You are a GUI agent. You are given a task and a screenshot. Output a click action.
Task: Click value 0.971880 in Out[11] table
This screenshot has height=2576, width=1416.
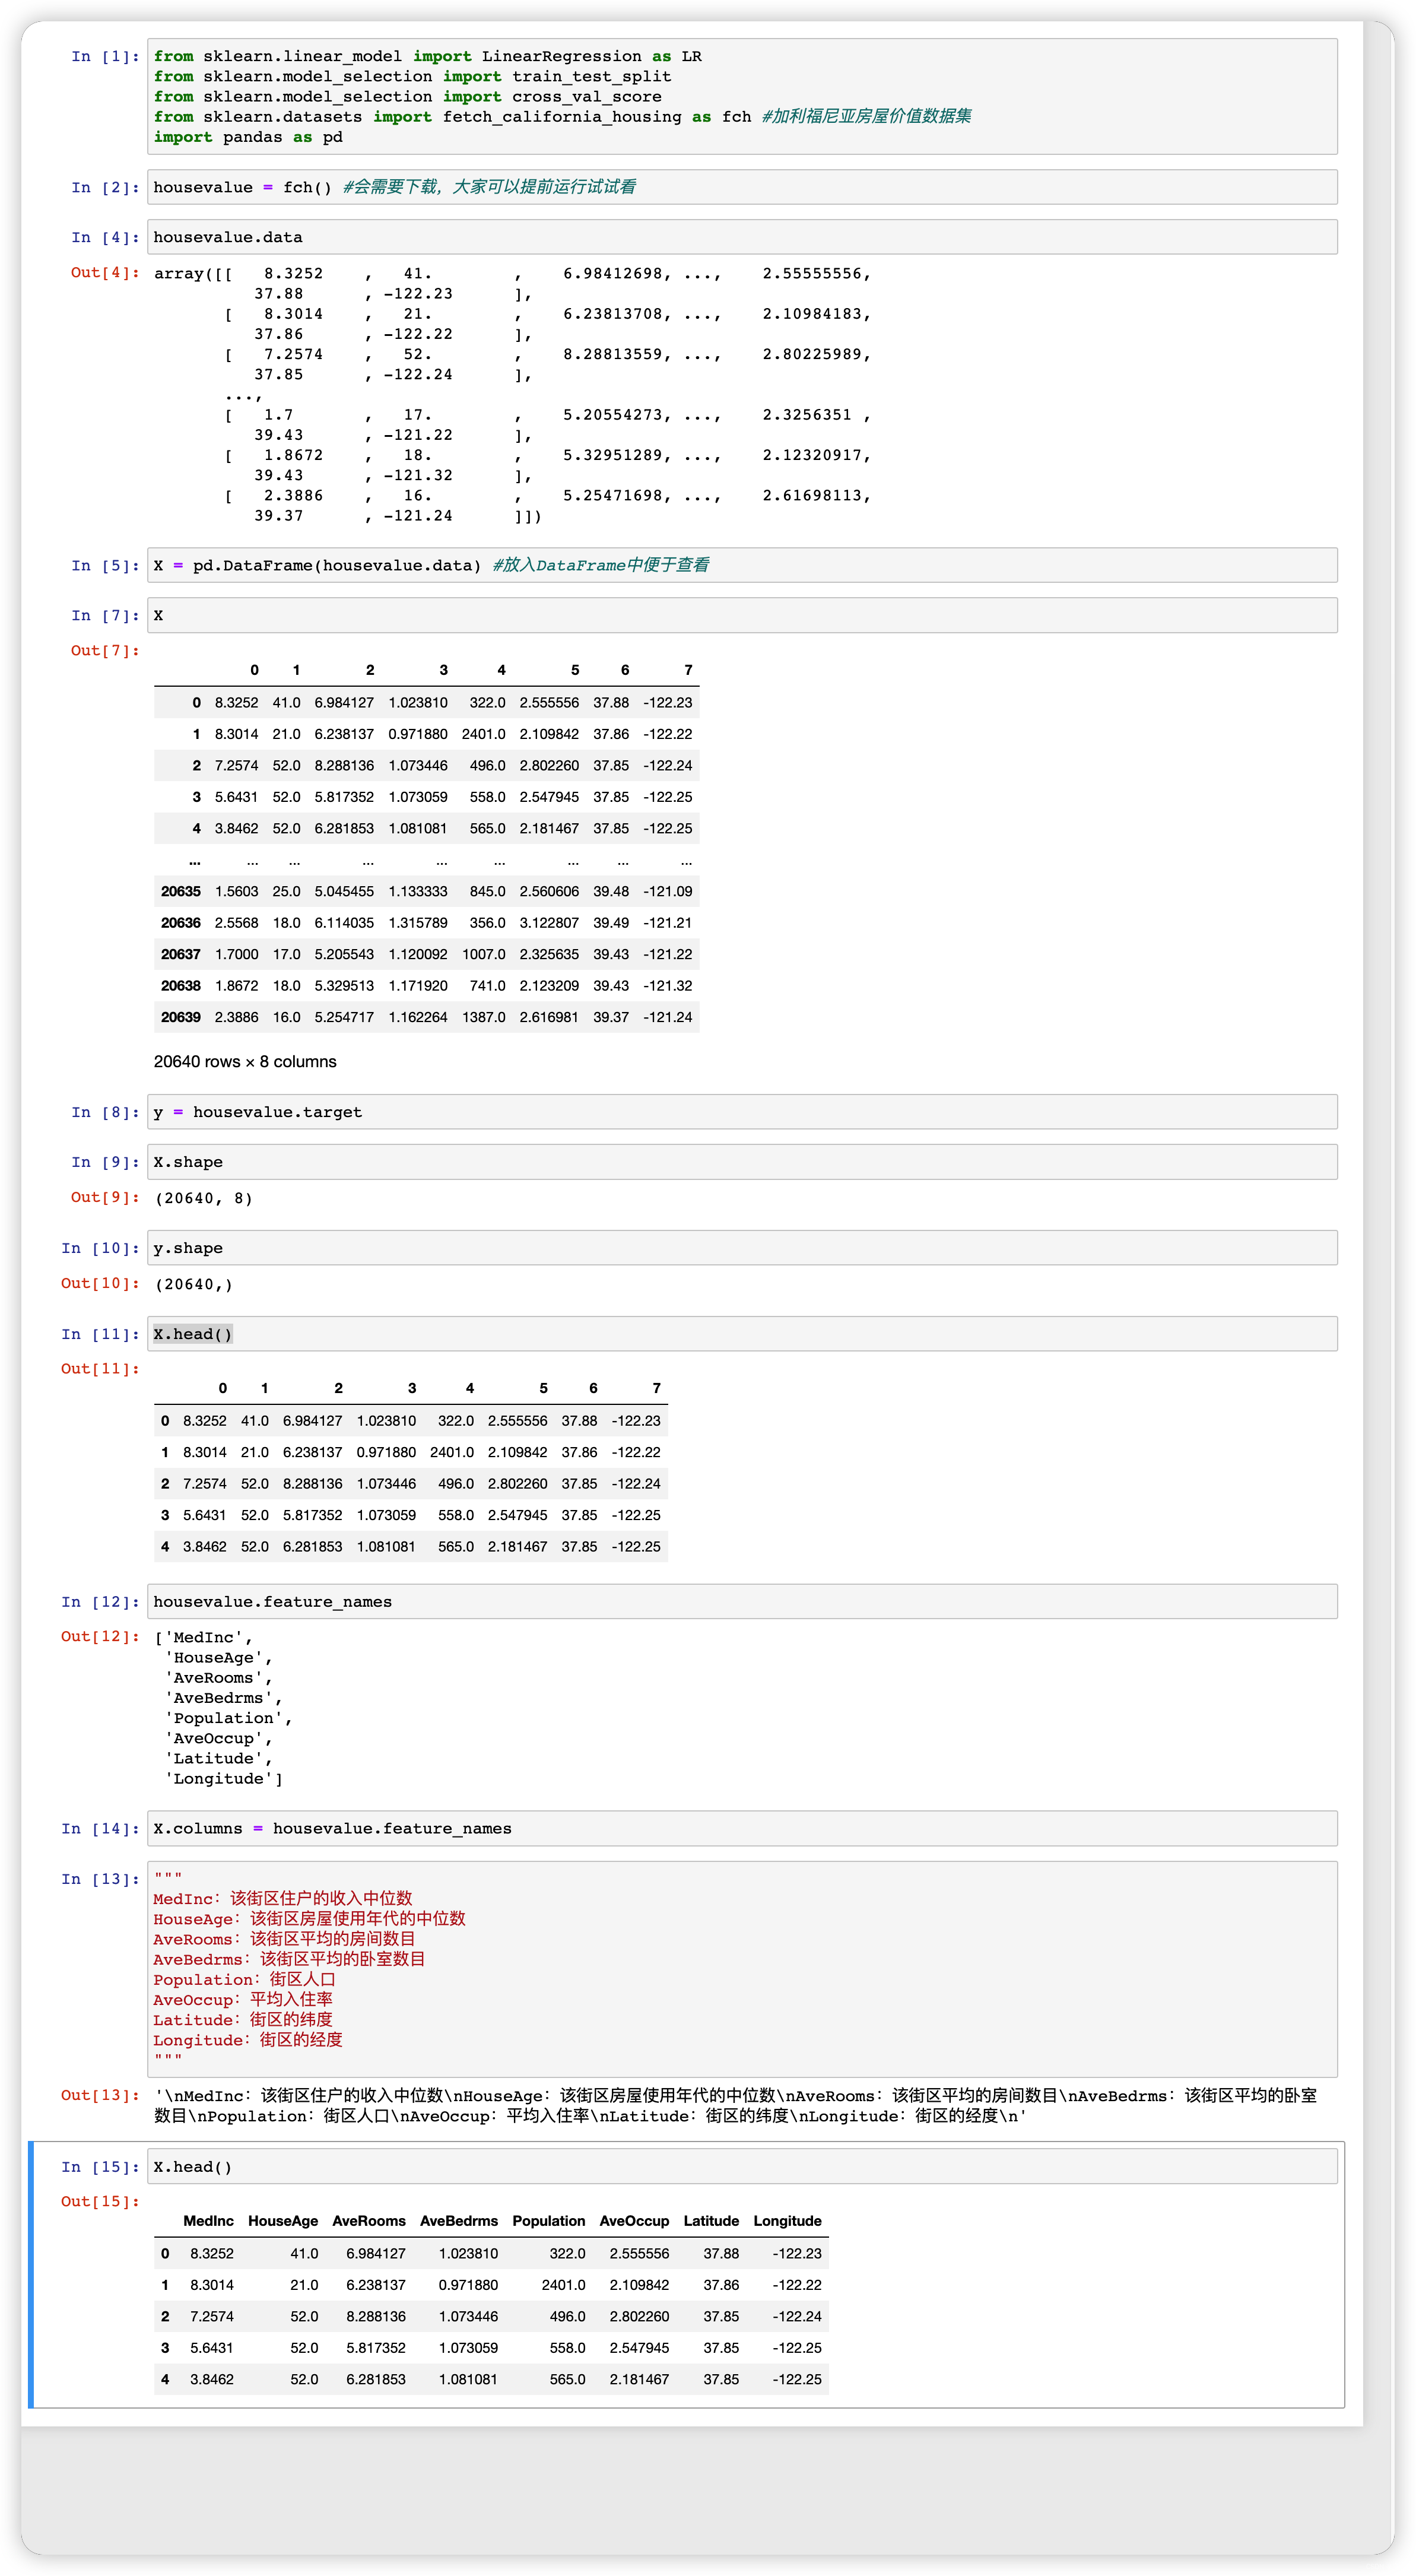tap(386, 1452)
